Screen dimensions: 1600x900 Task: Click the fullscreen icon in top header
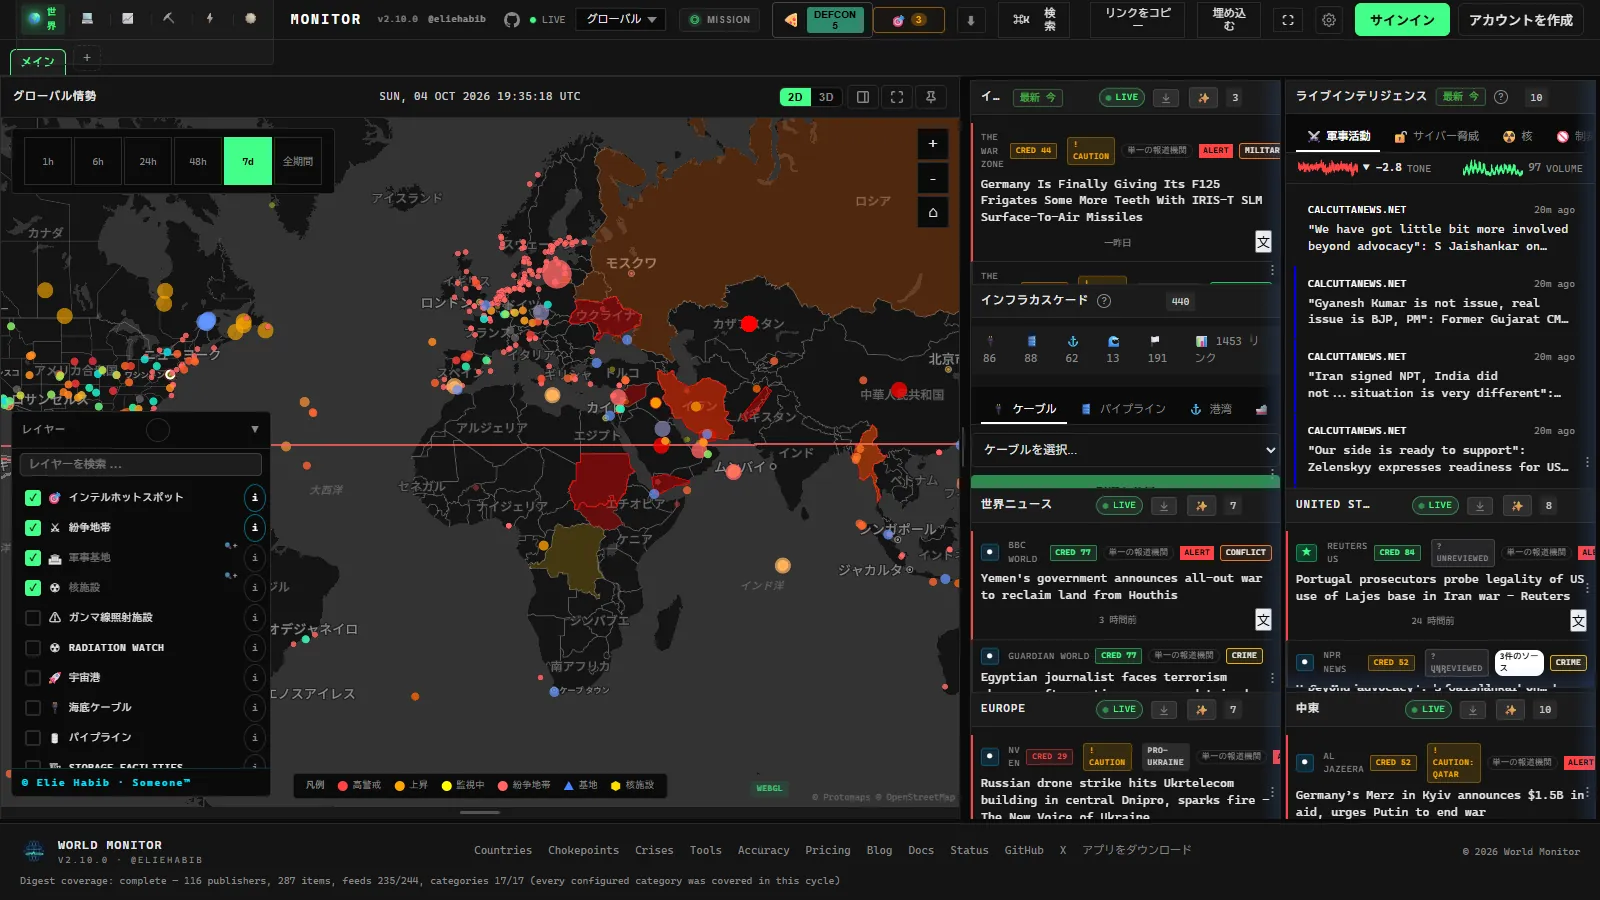click(x=1288, y=20)
